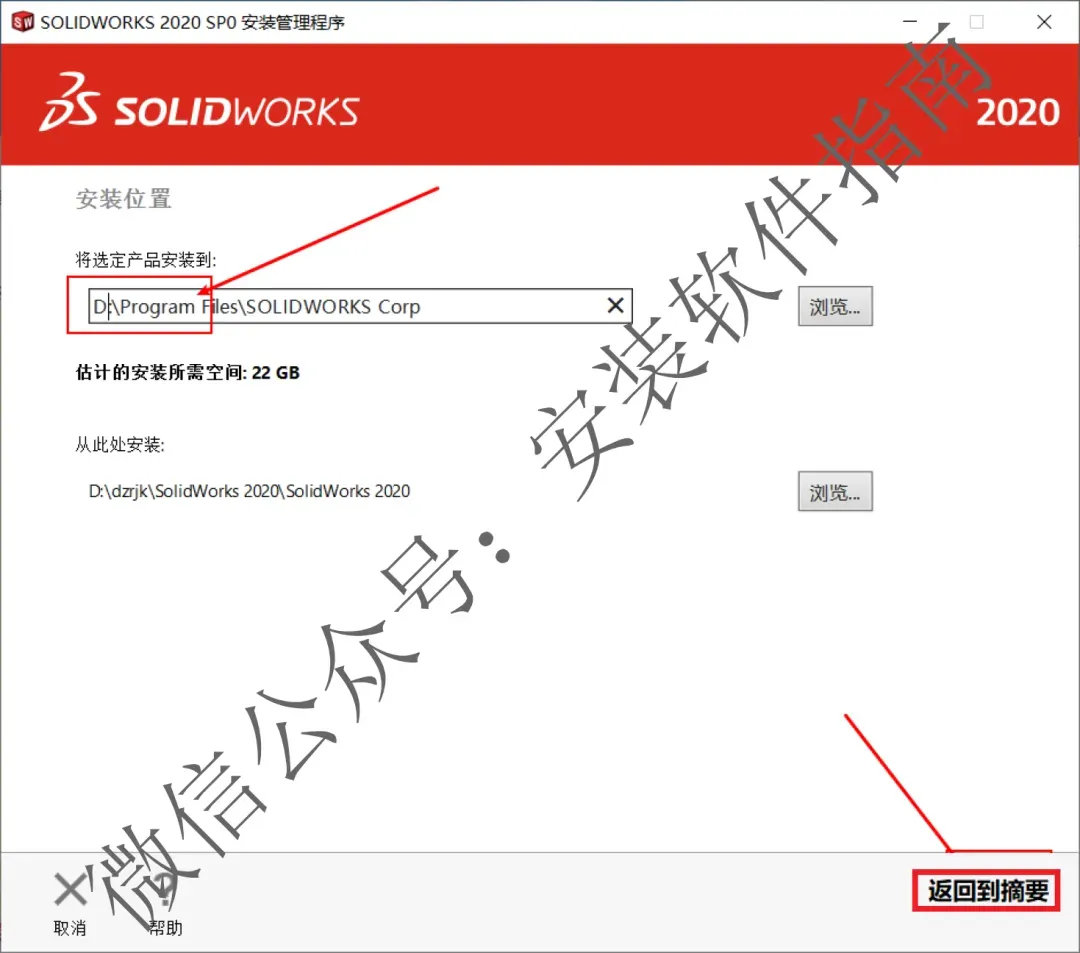Click the source path D:\dzrjk\SolidWorks 2020 text
1080x953 pixels.
point(249,491)
